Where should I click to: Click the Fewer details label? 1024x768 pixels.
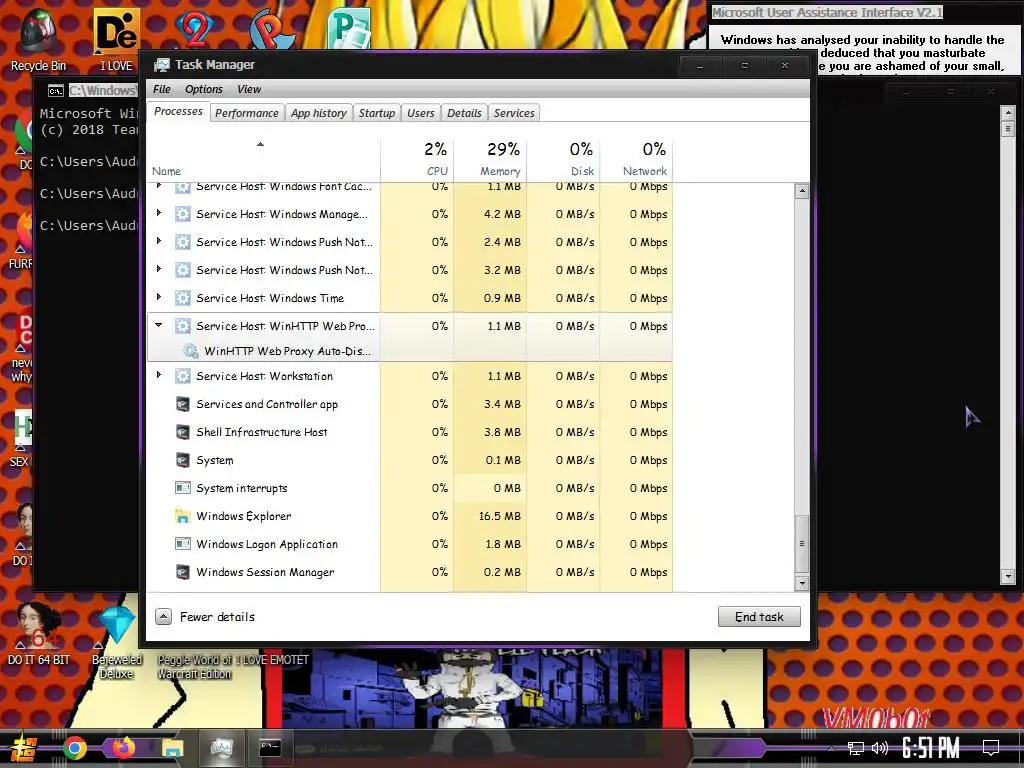pos(217,617)
